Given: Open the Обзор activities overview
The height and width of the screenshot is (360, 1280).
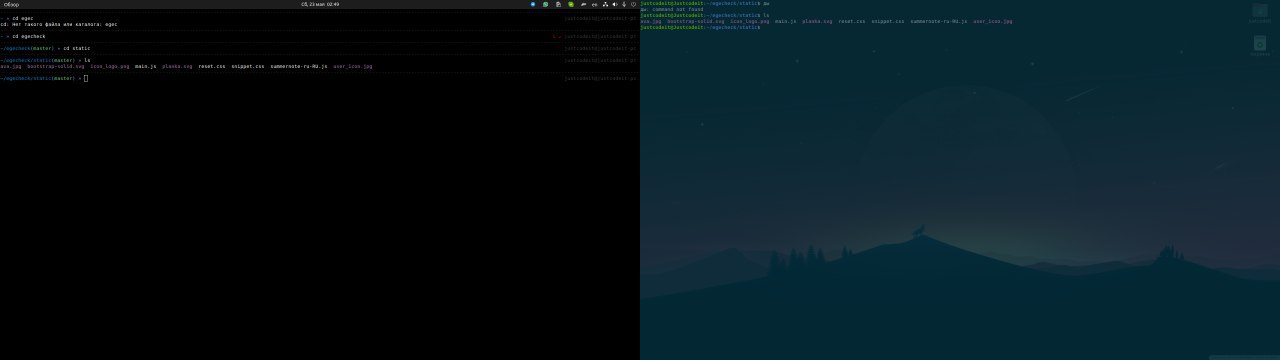Looking at the screenshot, I should click(11, 4).
